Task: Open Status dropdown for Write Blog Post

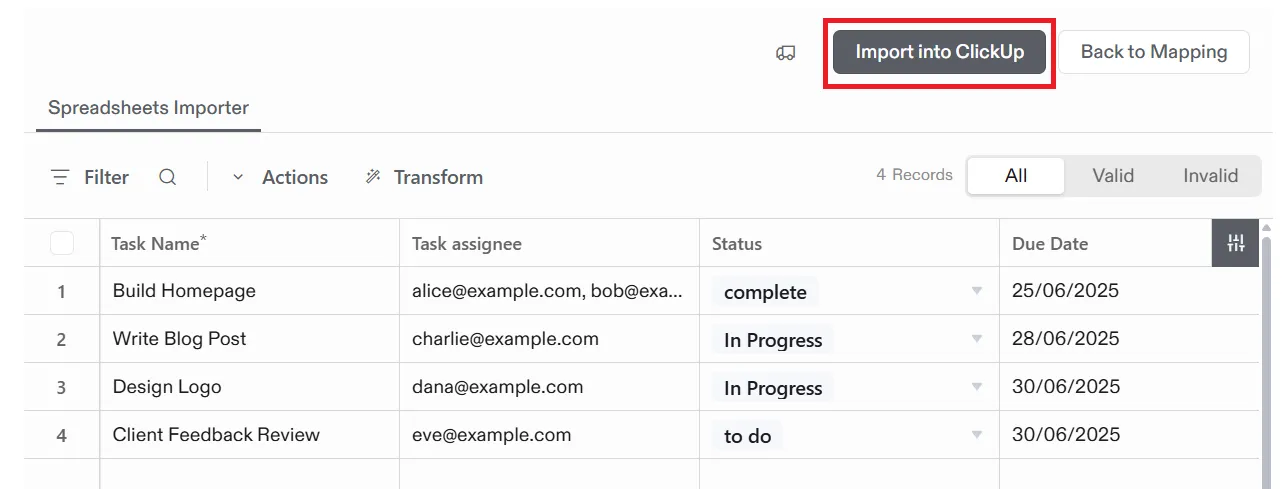Action: click(x=976, y=339)
